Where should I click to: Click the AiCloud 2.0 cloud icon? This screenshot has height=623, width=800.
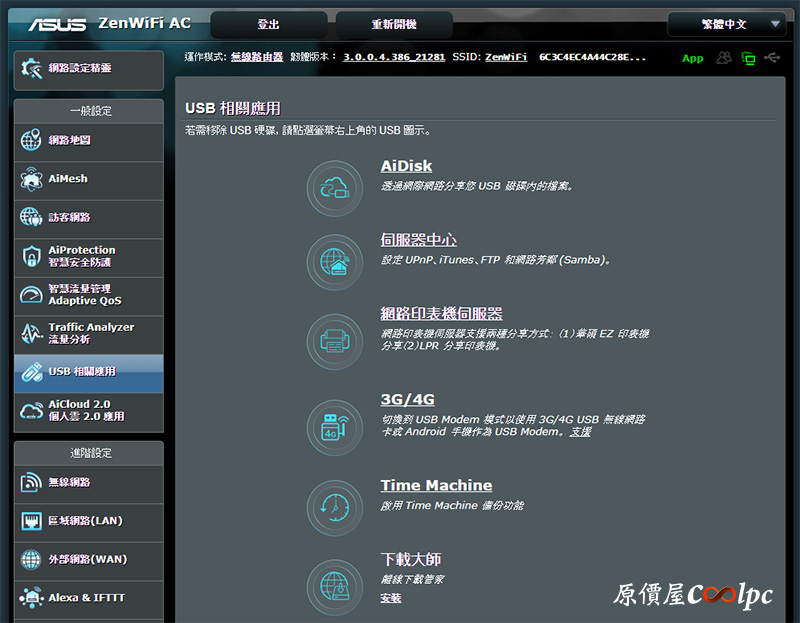click(x=31, y=411)
